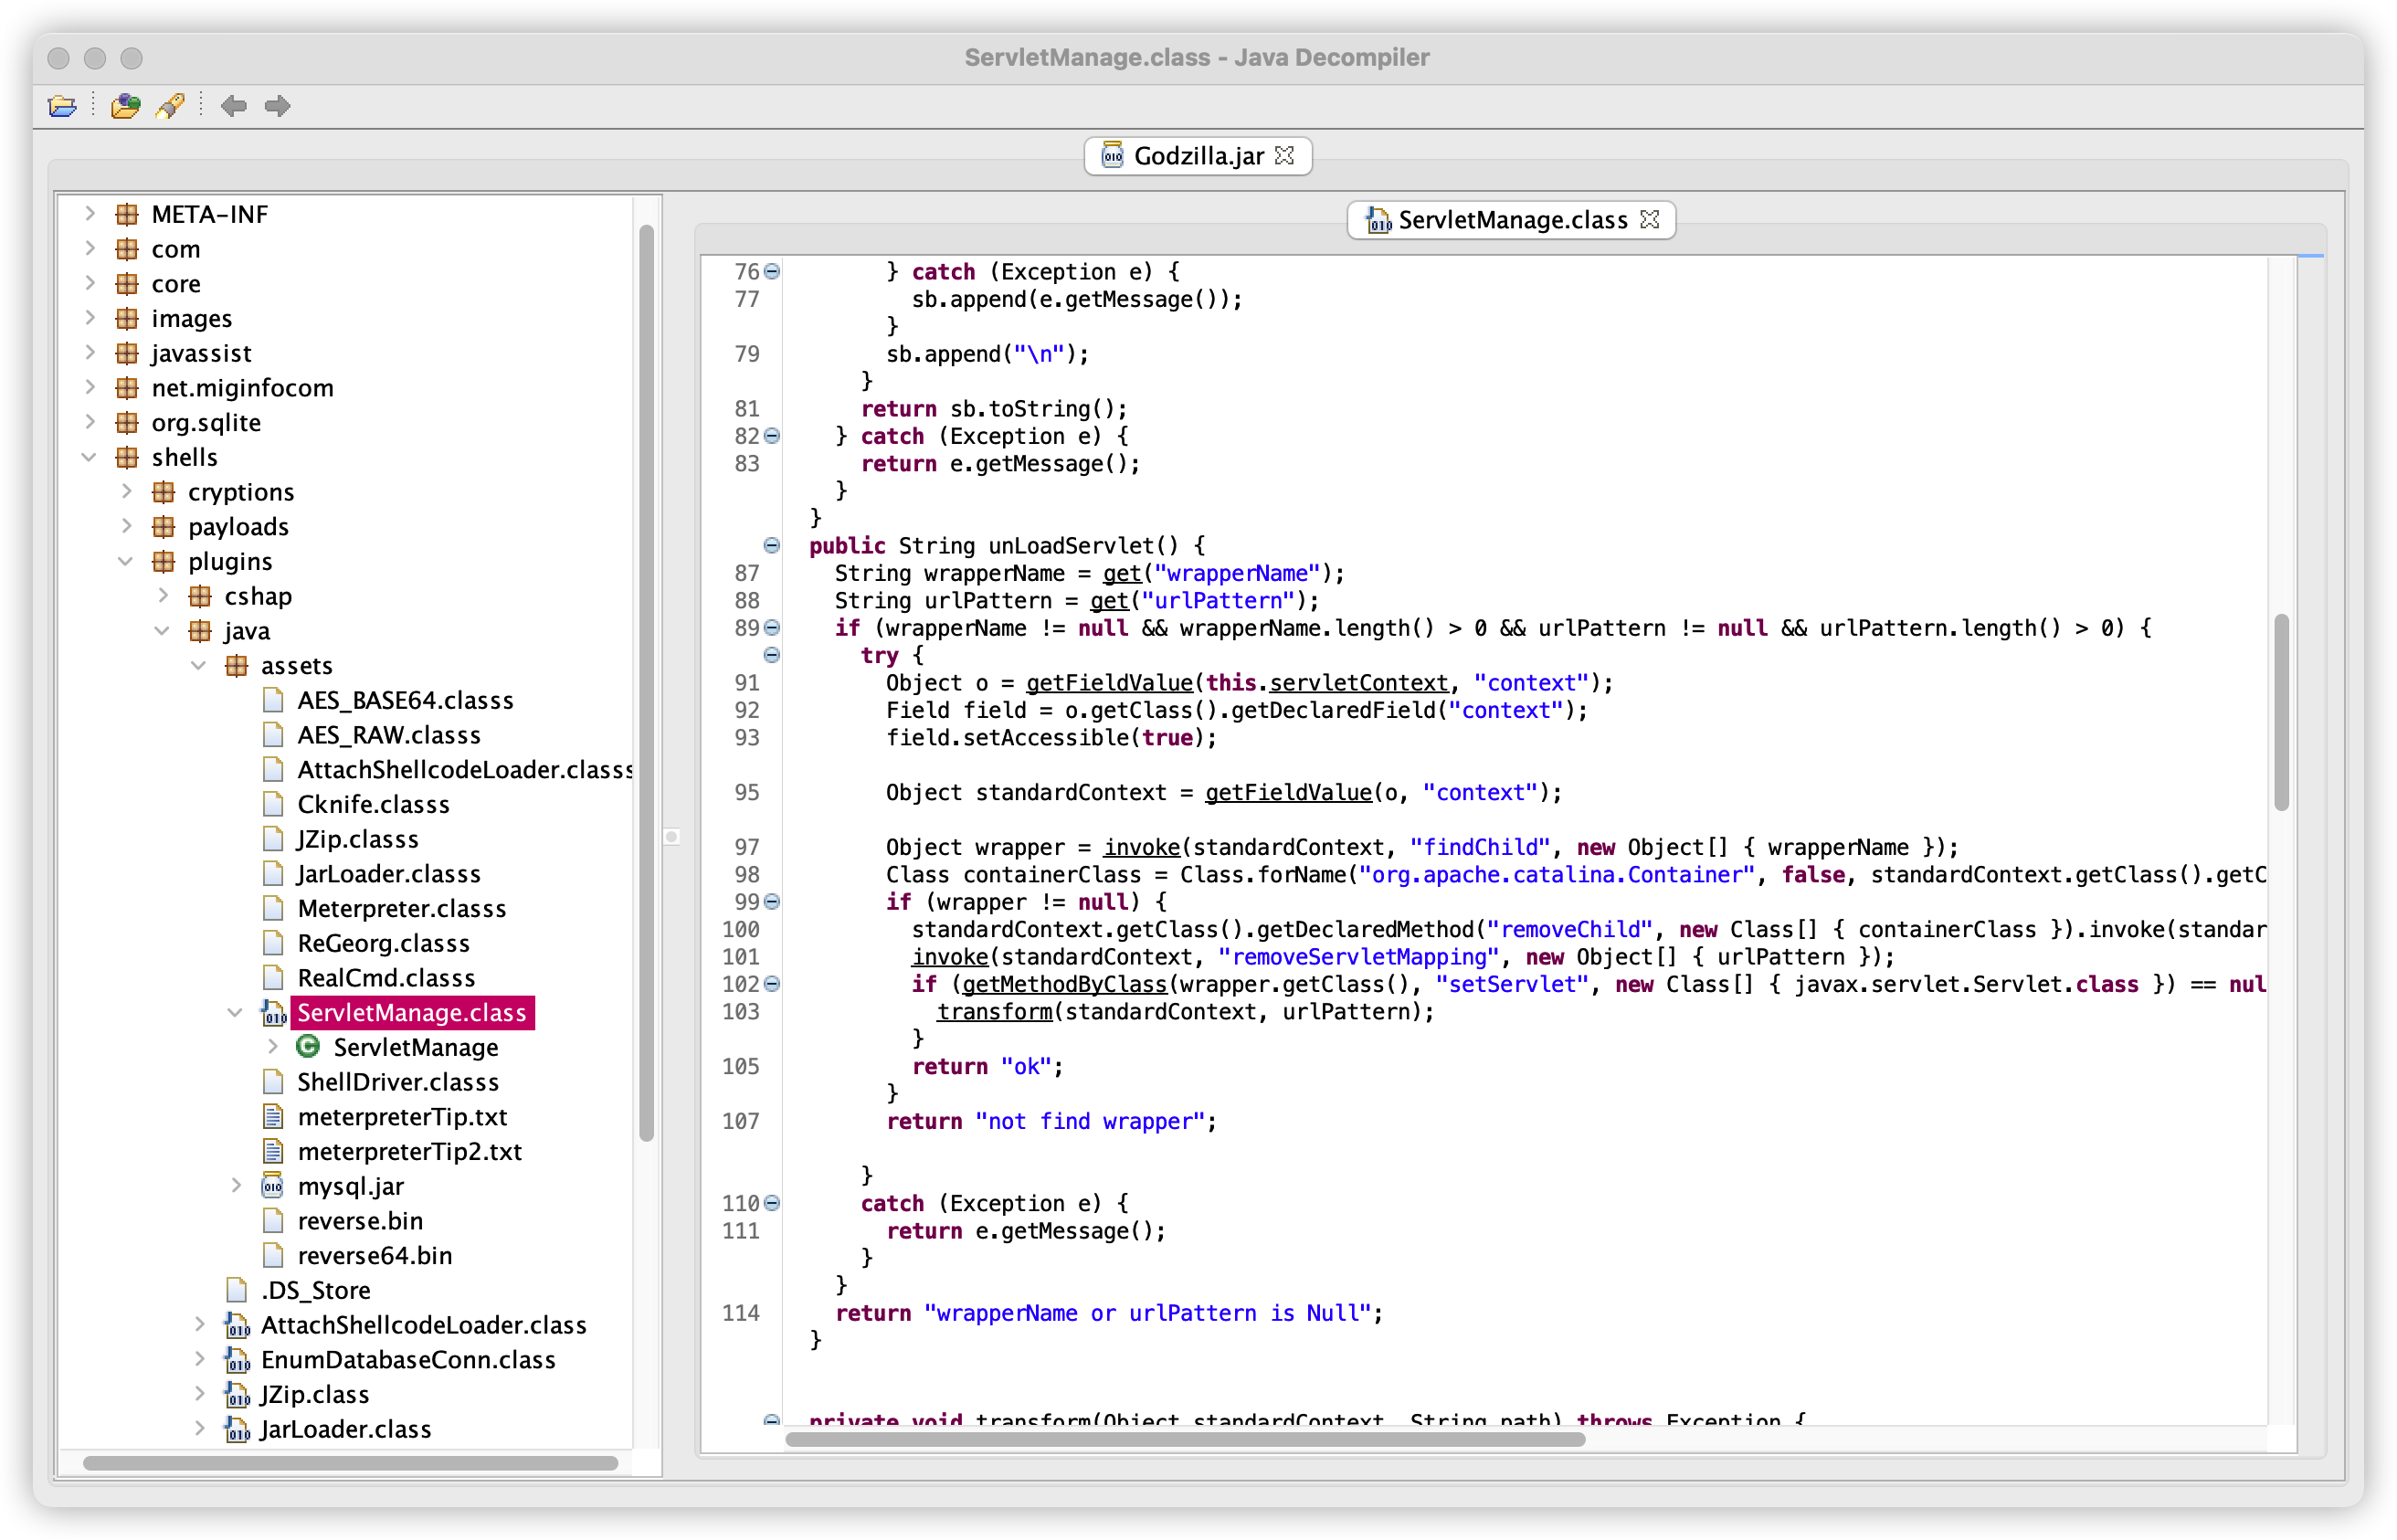Click the code editor horizontal scrollbar
The width and height of the screenshot is (2397, 1540).
[x=1185, y=1440]
